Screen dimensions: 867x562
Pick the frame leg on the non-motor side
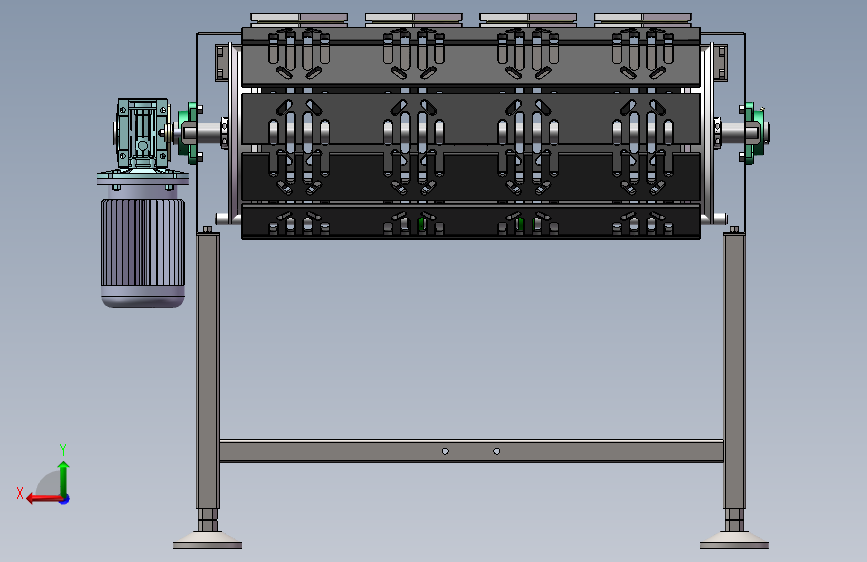coord(734,371)
